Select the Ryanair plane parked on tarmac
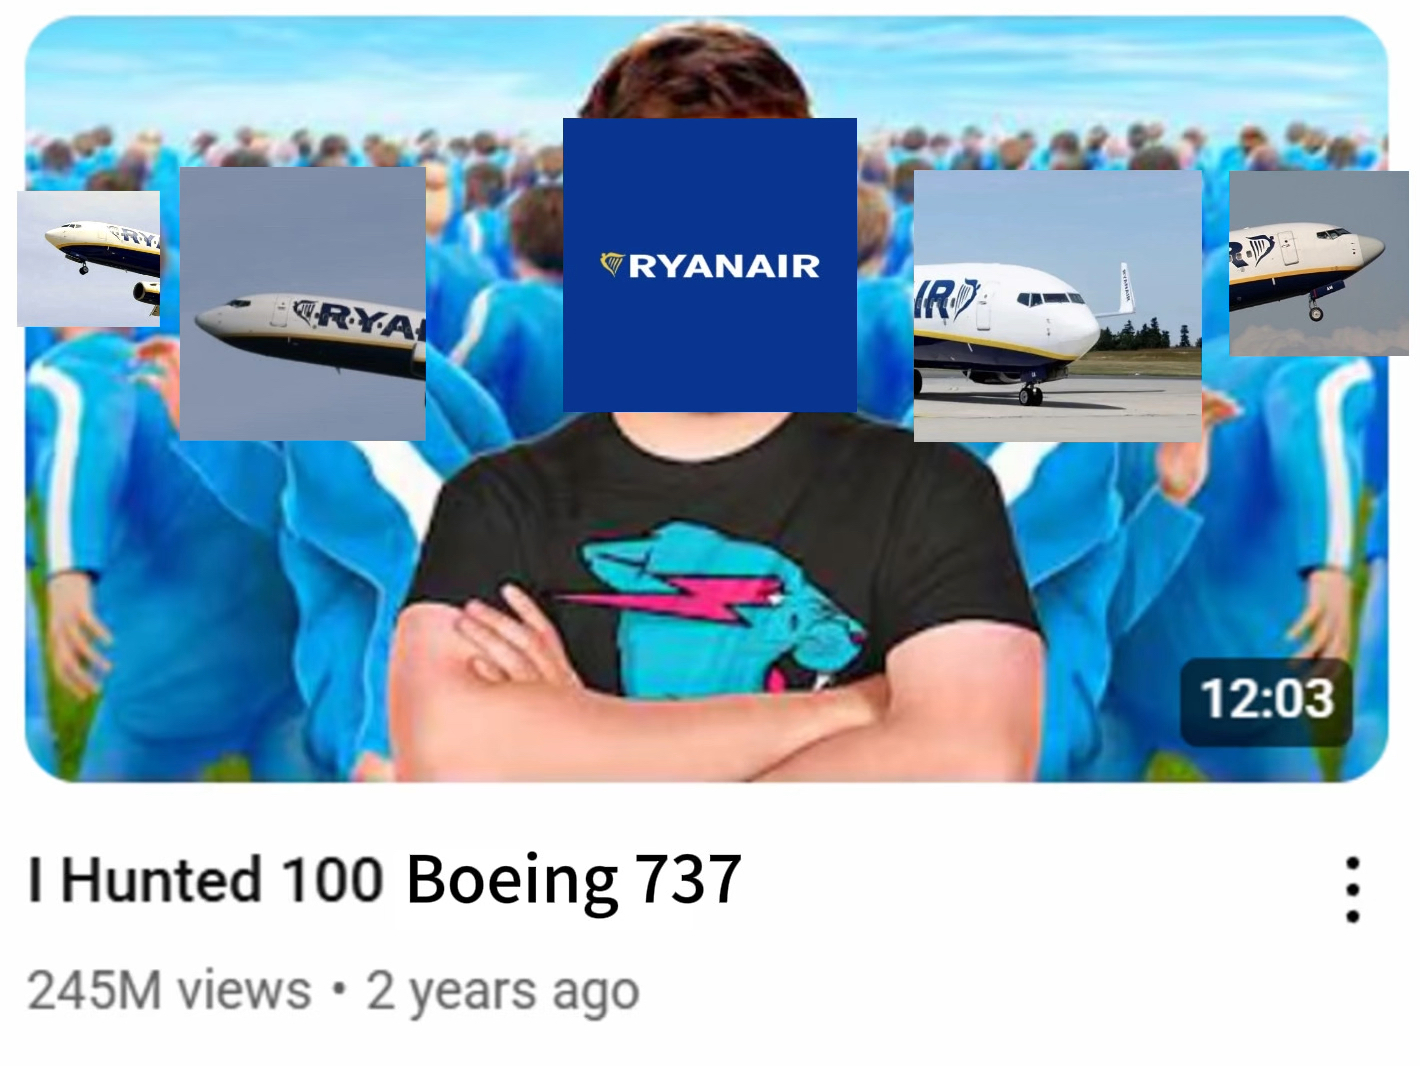 click(x=1058, y=306)
